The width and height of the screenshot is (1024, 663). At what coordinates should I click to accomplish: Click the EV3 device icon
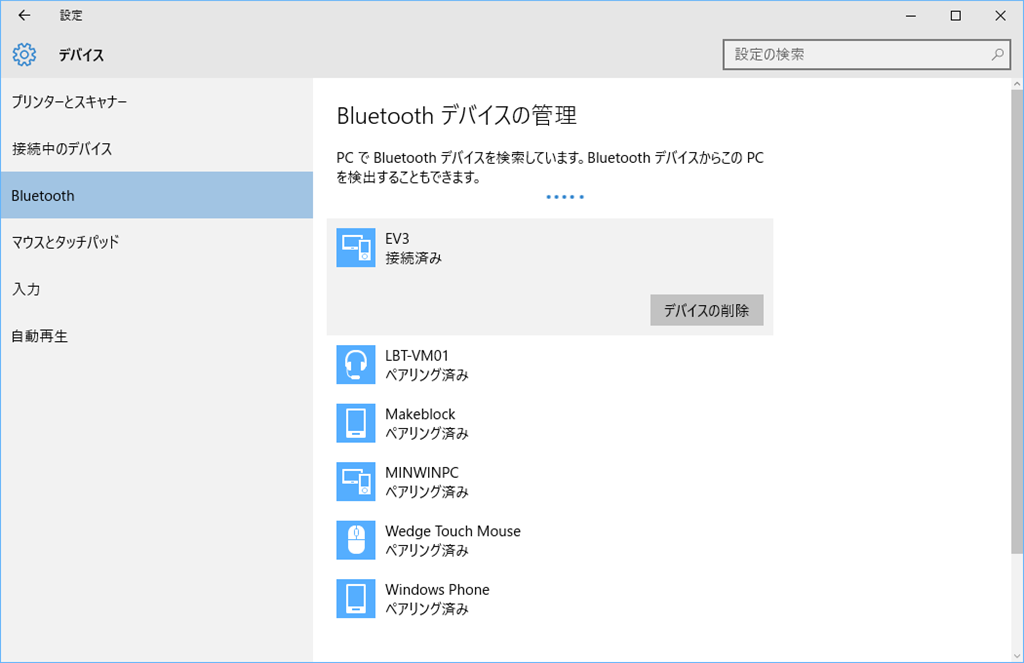[x=356, y=248]
